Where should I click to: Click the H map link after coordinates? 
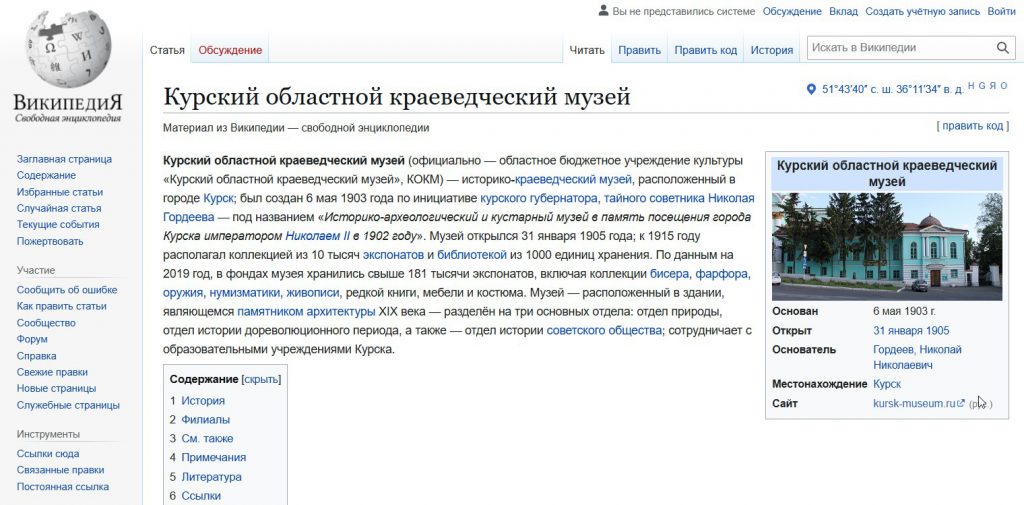971,86
